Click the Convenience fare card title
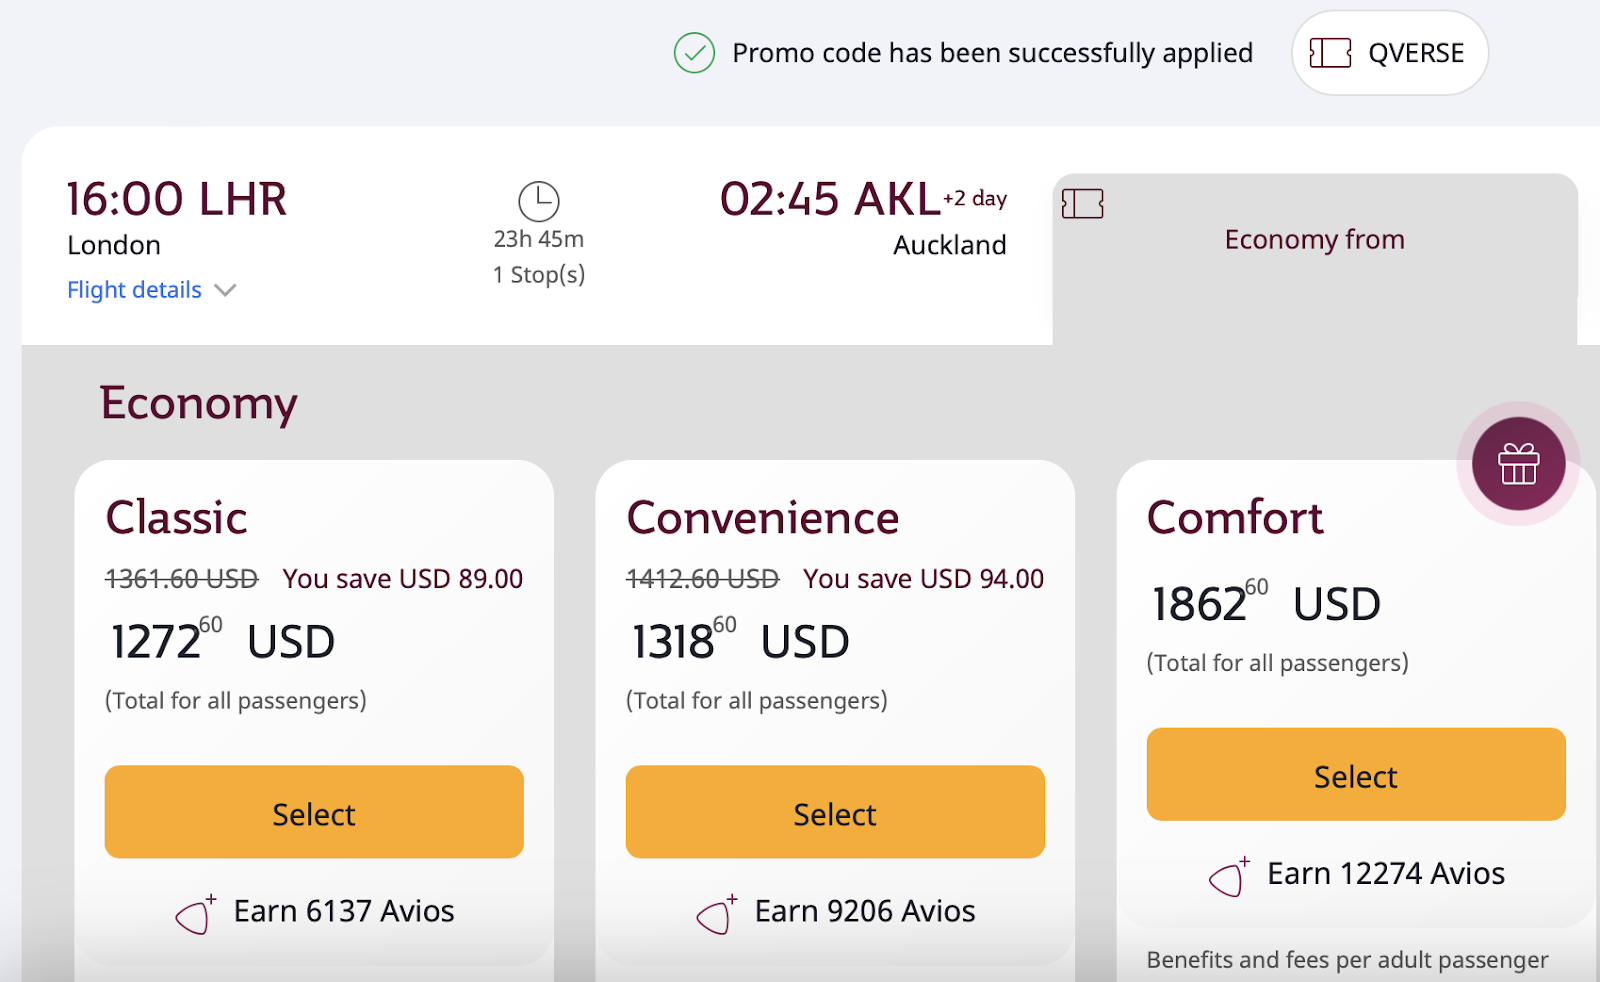This screenshot has height=982, width=1600. (763, 518)
